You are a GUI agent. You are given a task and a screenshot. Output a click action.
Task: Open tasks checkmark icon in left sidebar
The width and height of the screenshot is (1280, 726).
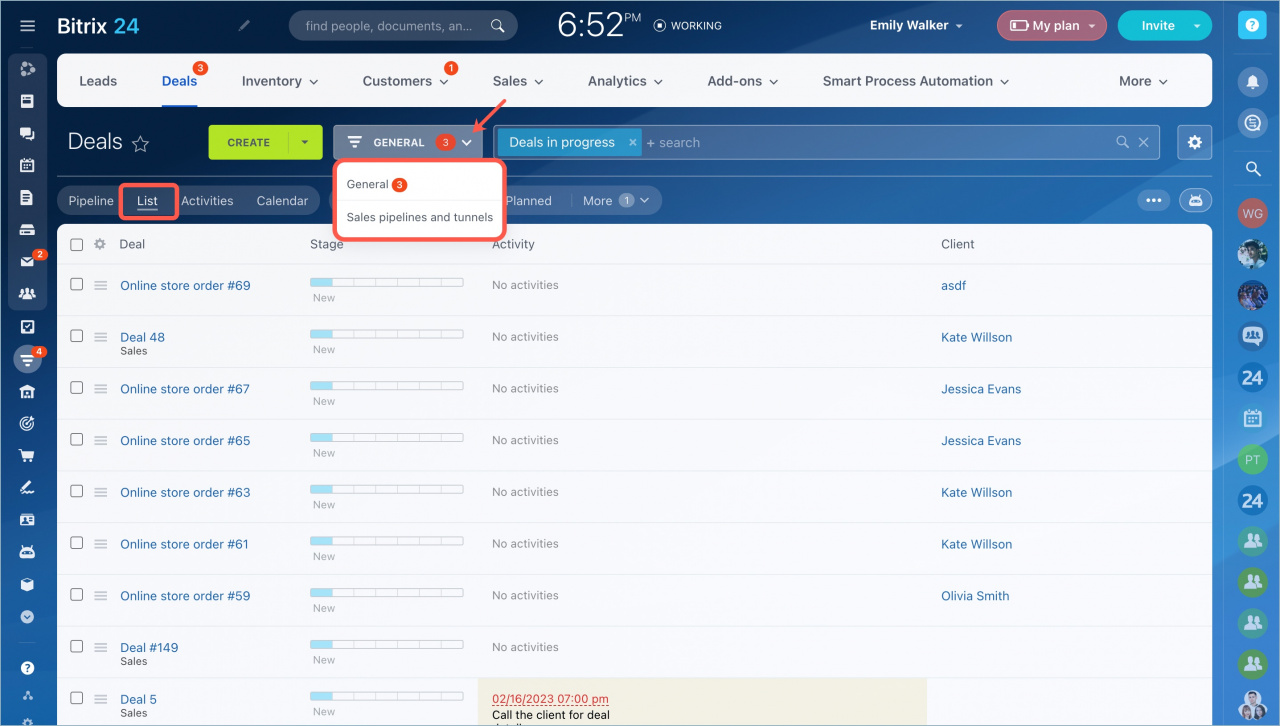[27, 327]
